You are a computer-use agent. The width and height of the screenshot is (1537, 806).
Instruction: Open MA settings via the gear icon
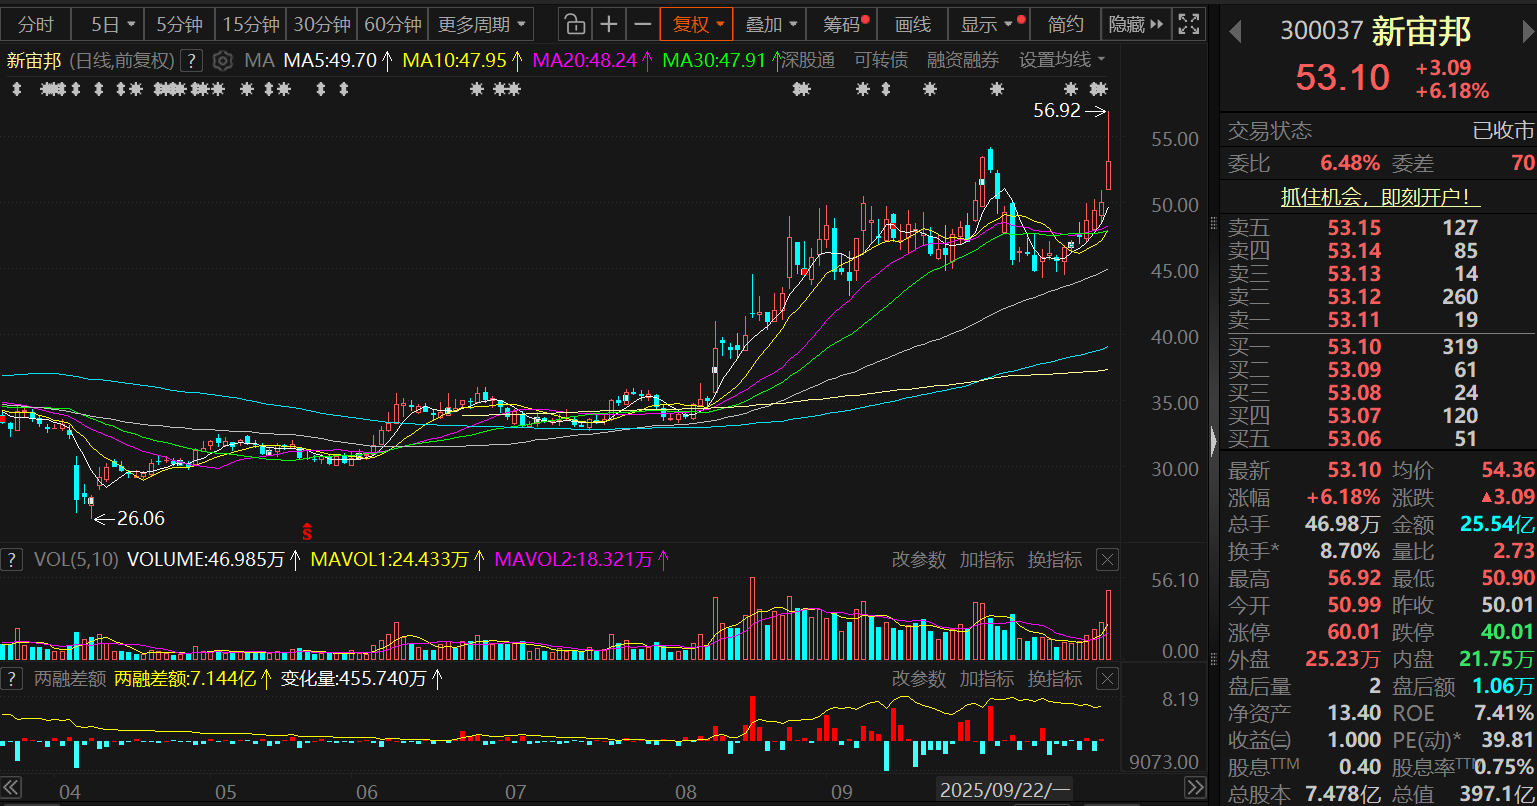(223, 61)
